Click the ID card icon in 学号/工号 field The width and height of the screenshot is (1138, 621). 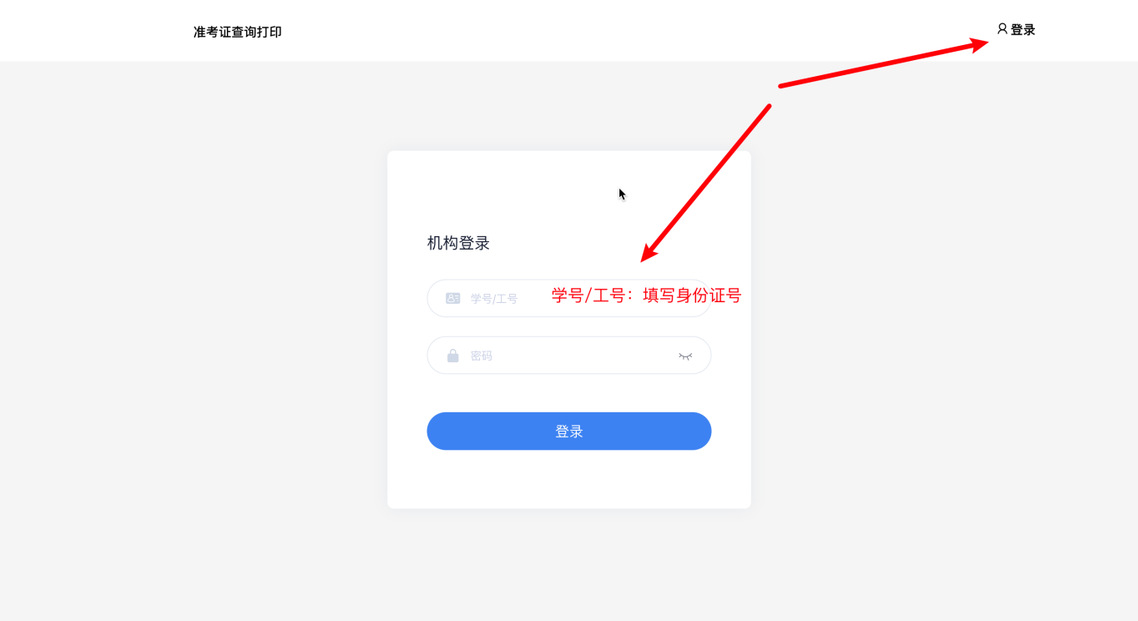[x=453, y=298]
